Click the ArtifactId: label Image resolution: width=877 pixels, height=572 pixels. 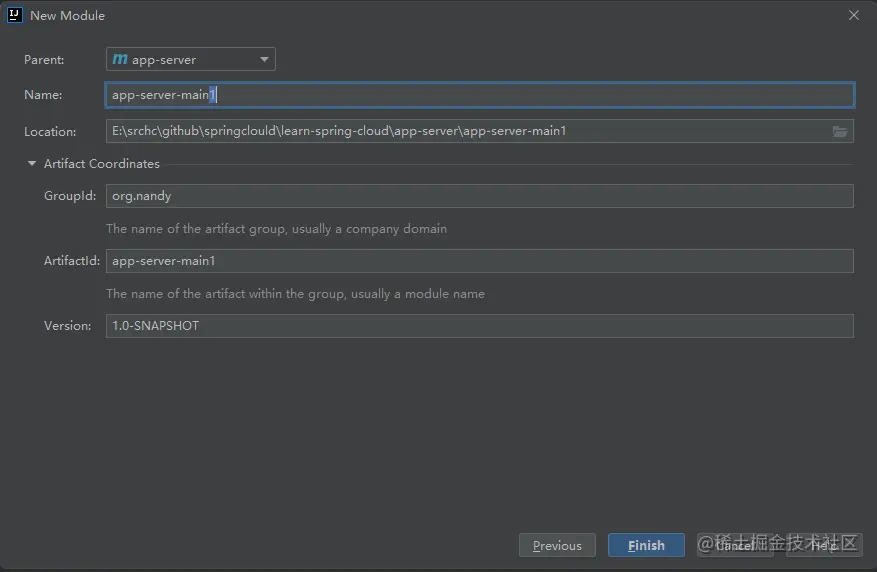(x=72, y=261)
